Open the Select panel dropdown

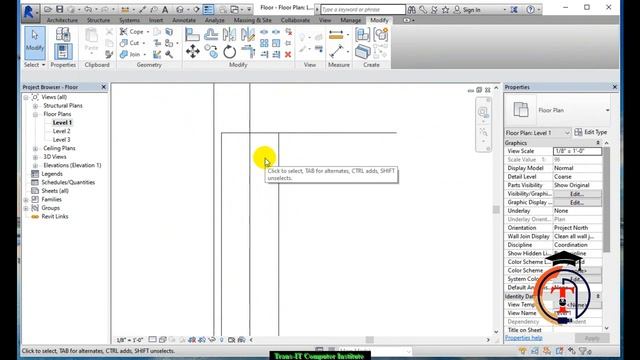[x=35, y=65]
